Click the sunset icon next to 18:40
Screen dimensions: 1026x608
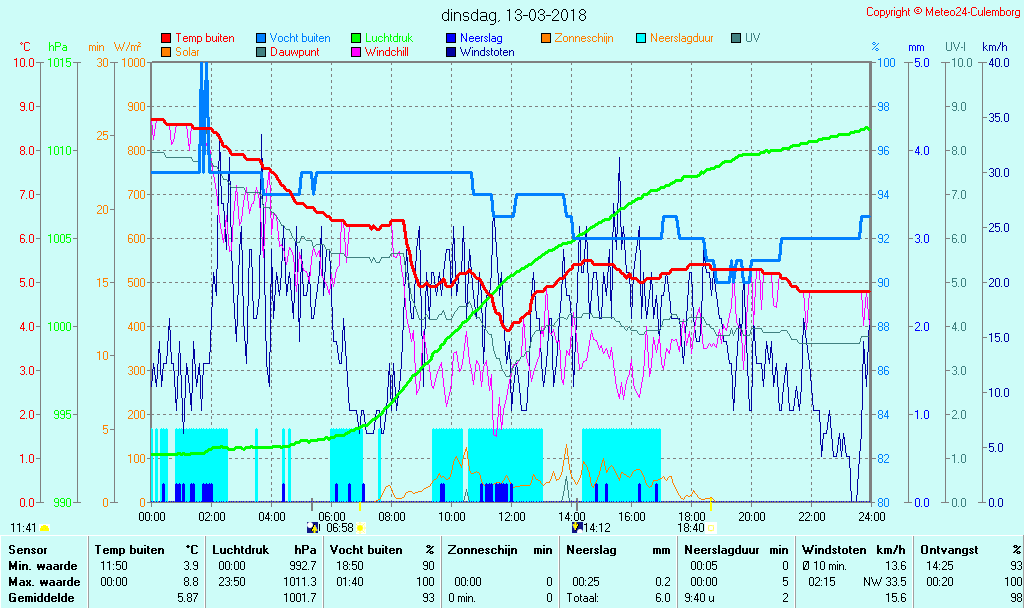(x=712, y=528)
